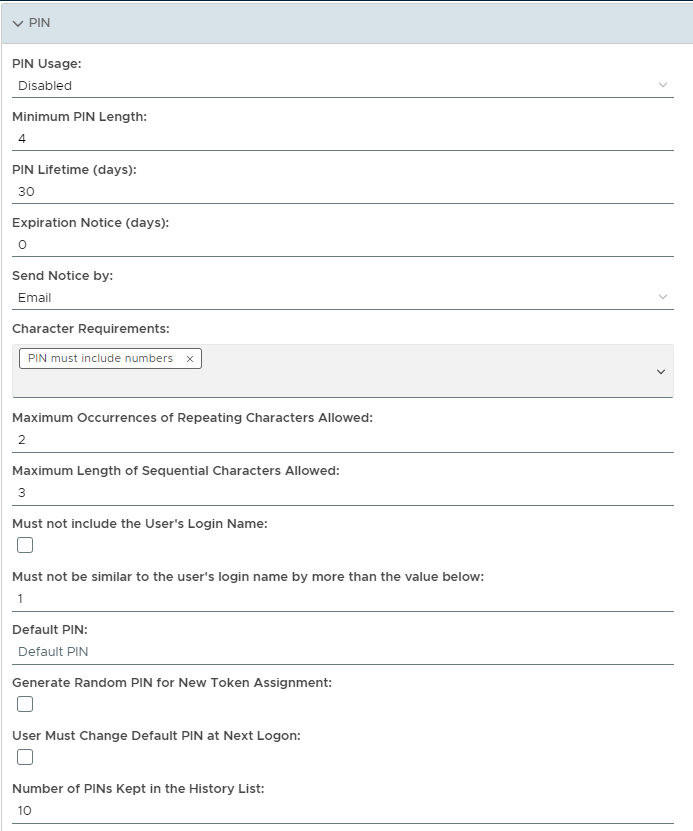
Task: Click the Character Requirements multi-select box
Action: pyautogui.click(x=400, y=380)
